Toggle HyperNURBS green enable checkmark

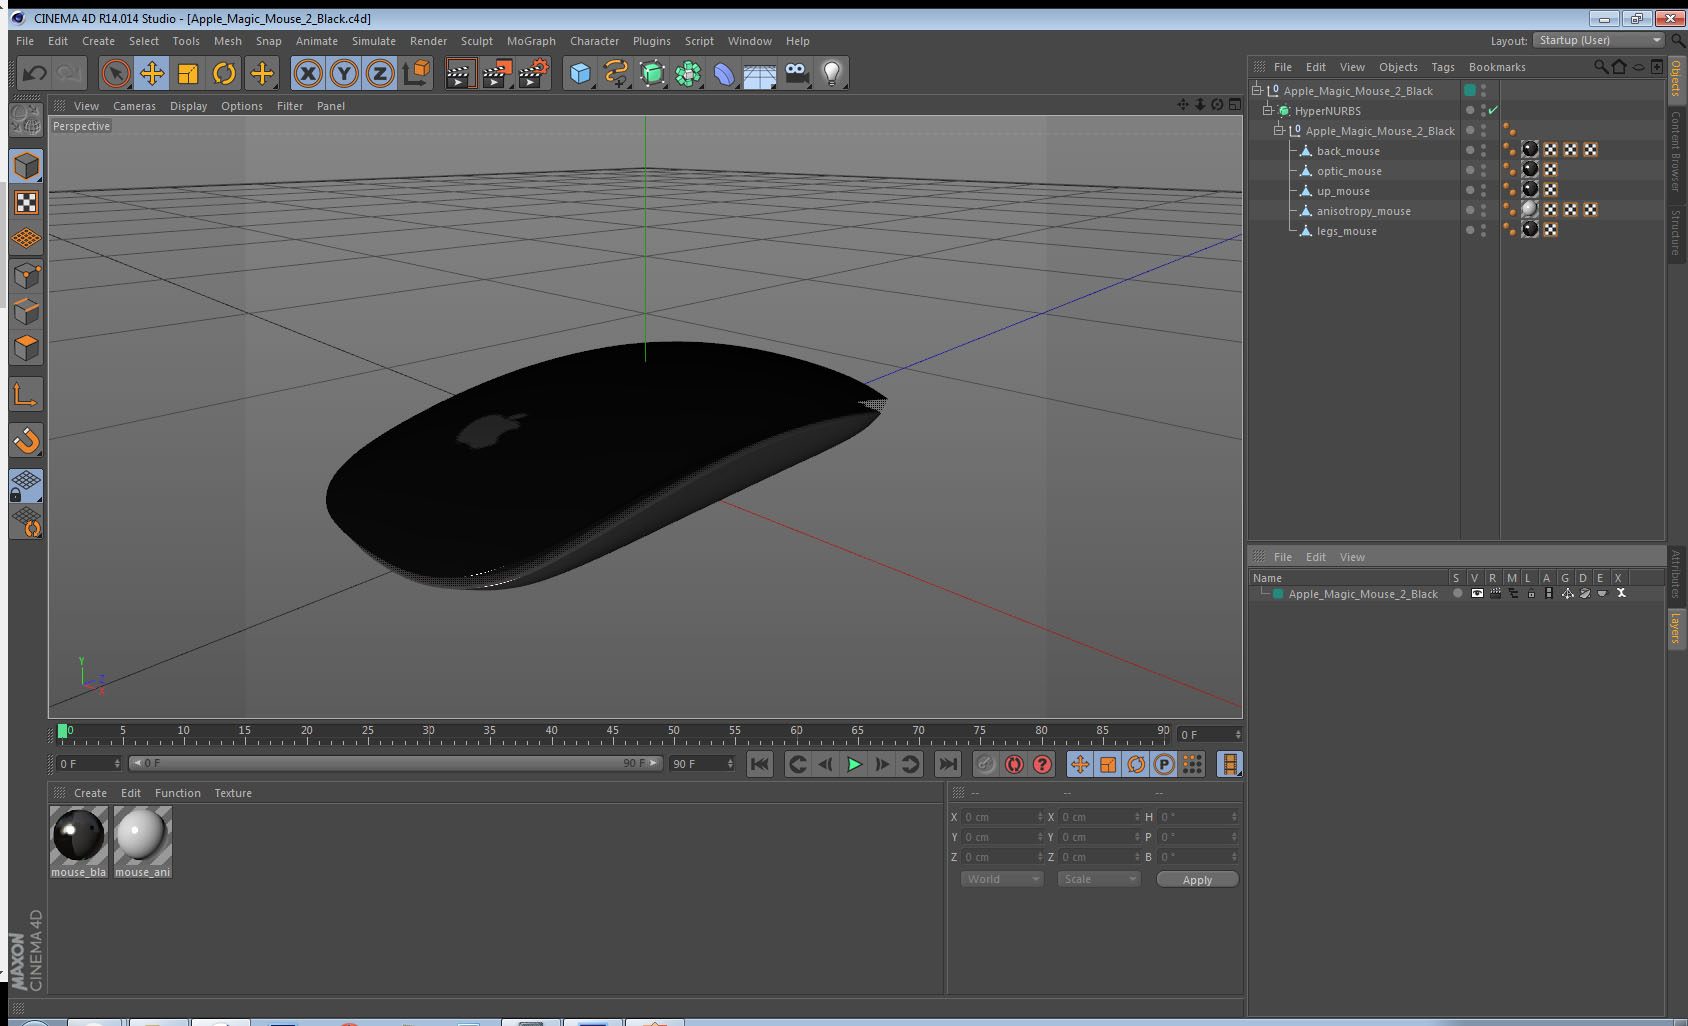(x=1493, y=110)
